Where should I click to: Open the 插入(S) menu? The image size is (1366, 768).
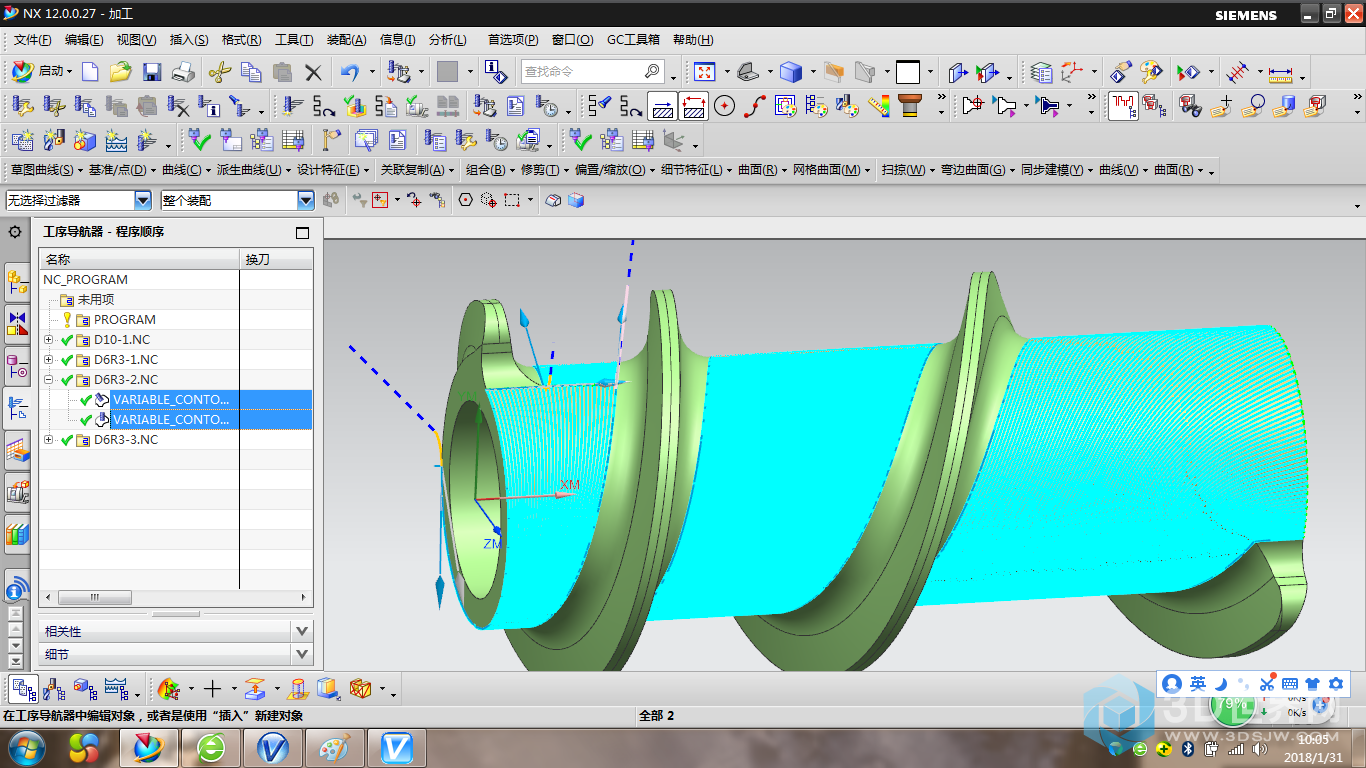coord(189,40)
